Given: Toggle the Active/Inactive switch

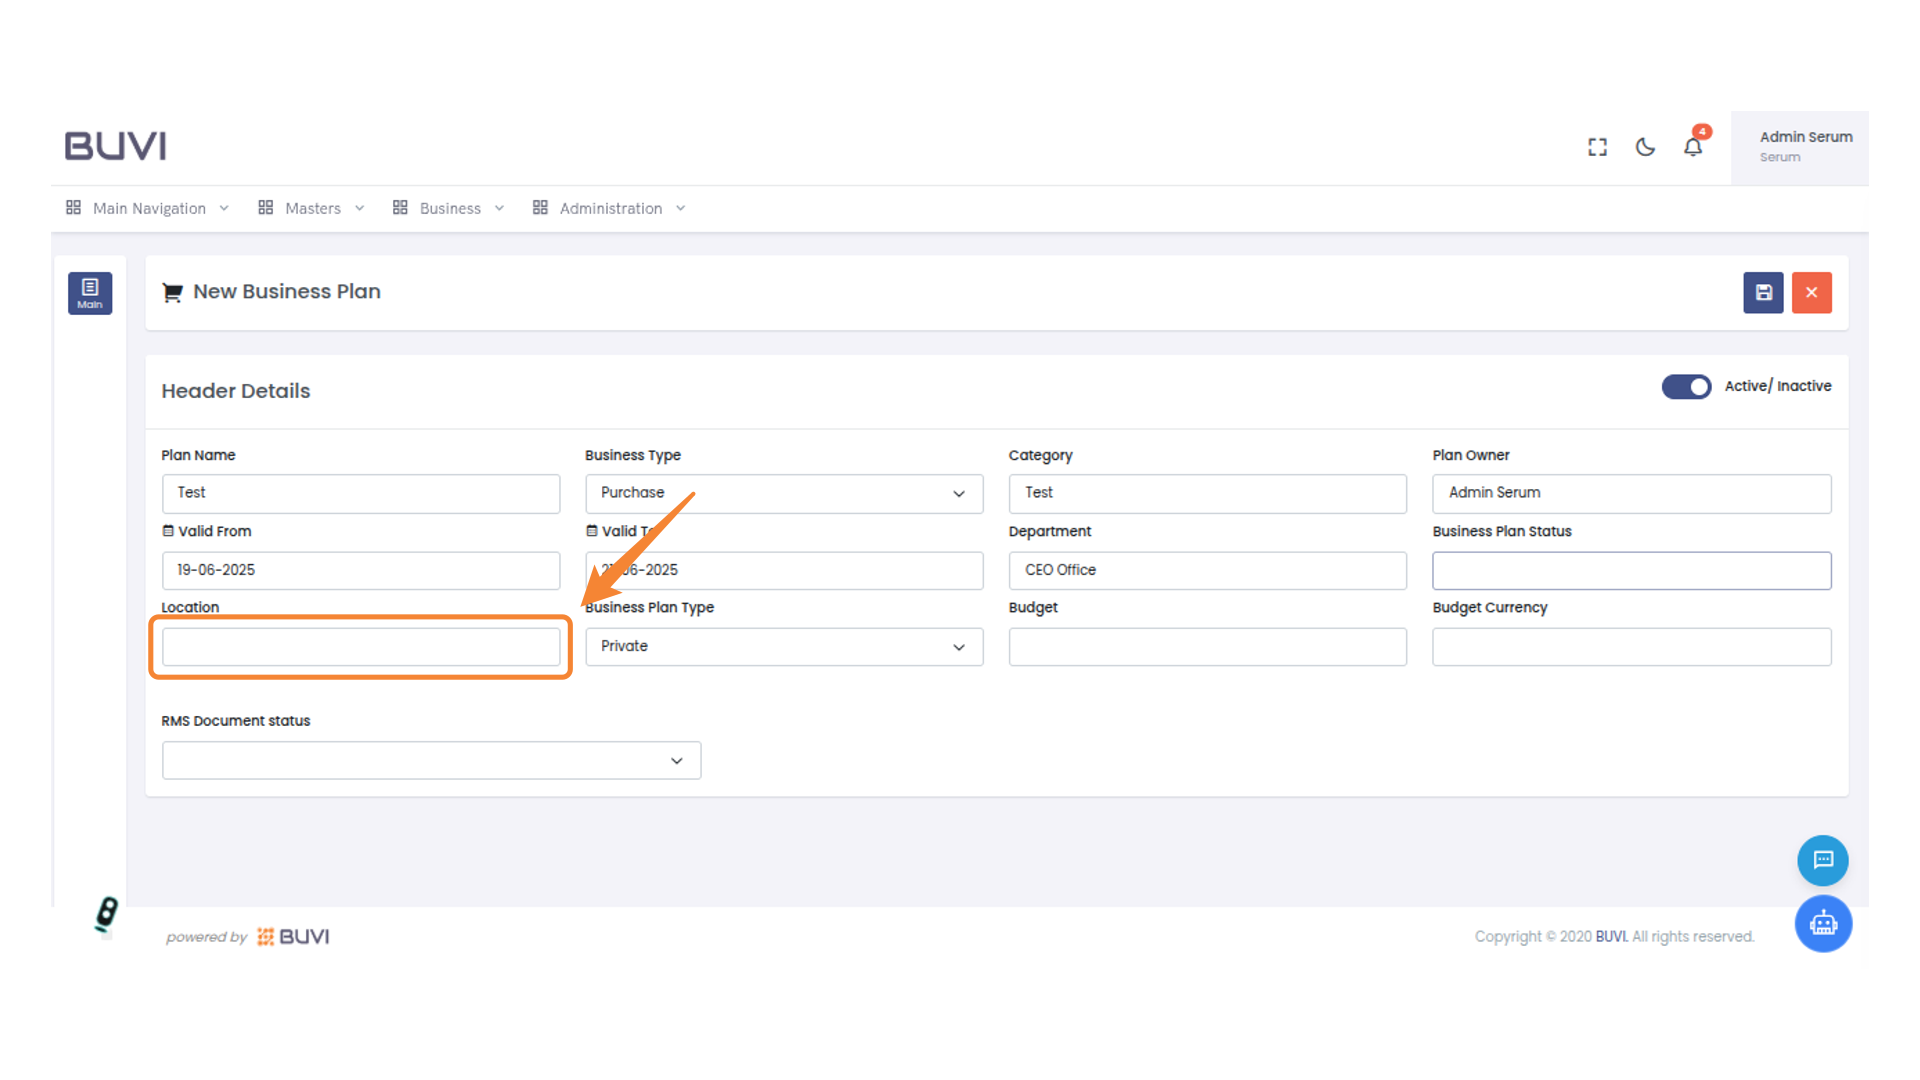Looking at the screenshot, I should tap(1686, 387).
